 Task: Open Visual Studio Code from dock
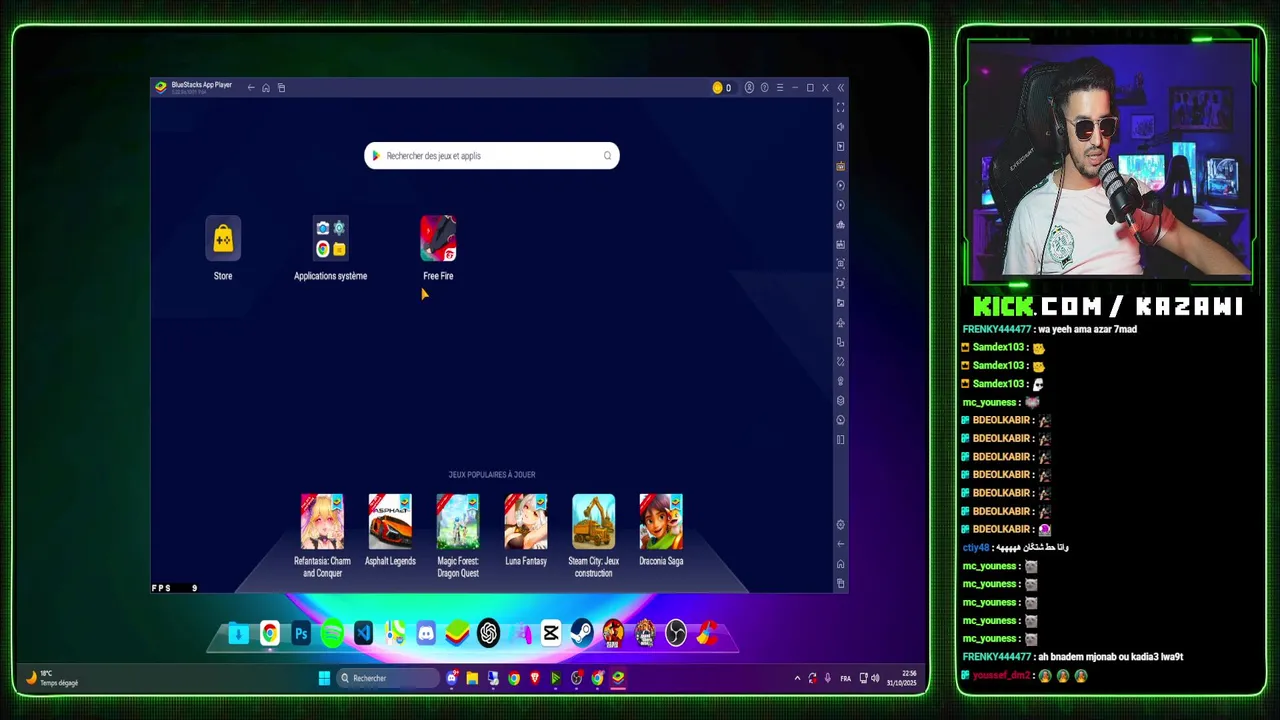363,633
